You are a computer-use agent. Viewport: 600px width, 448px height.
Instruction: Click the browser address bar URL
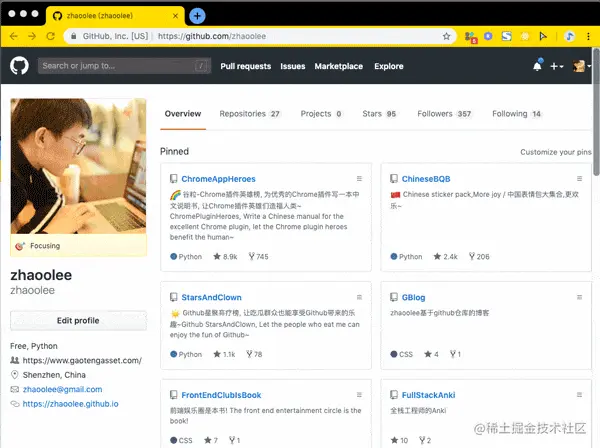(212, 36)
